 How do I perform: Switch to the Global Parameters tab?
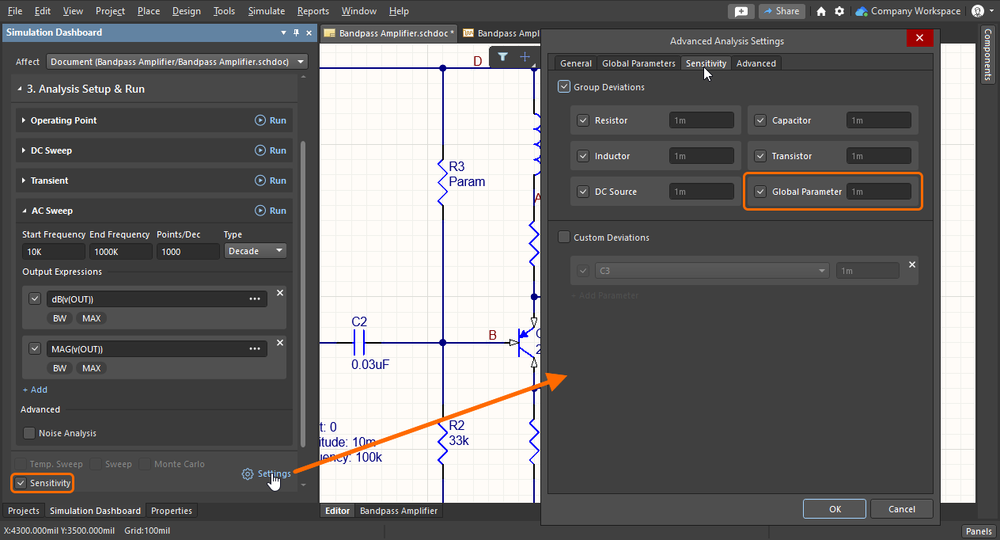point(638,63)
